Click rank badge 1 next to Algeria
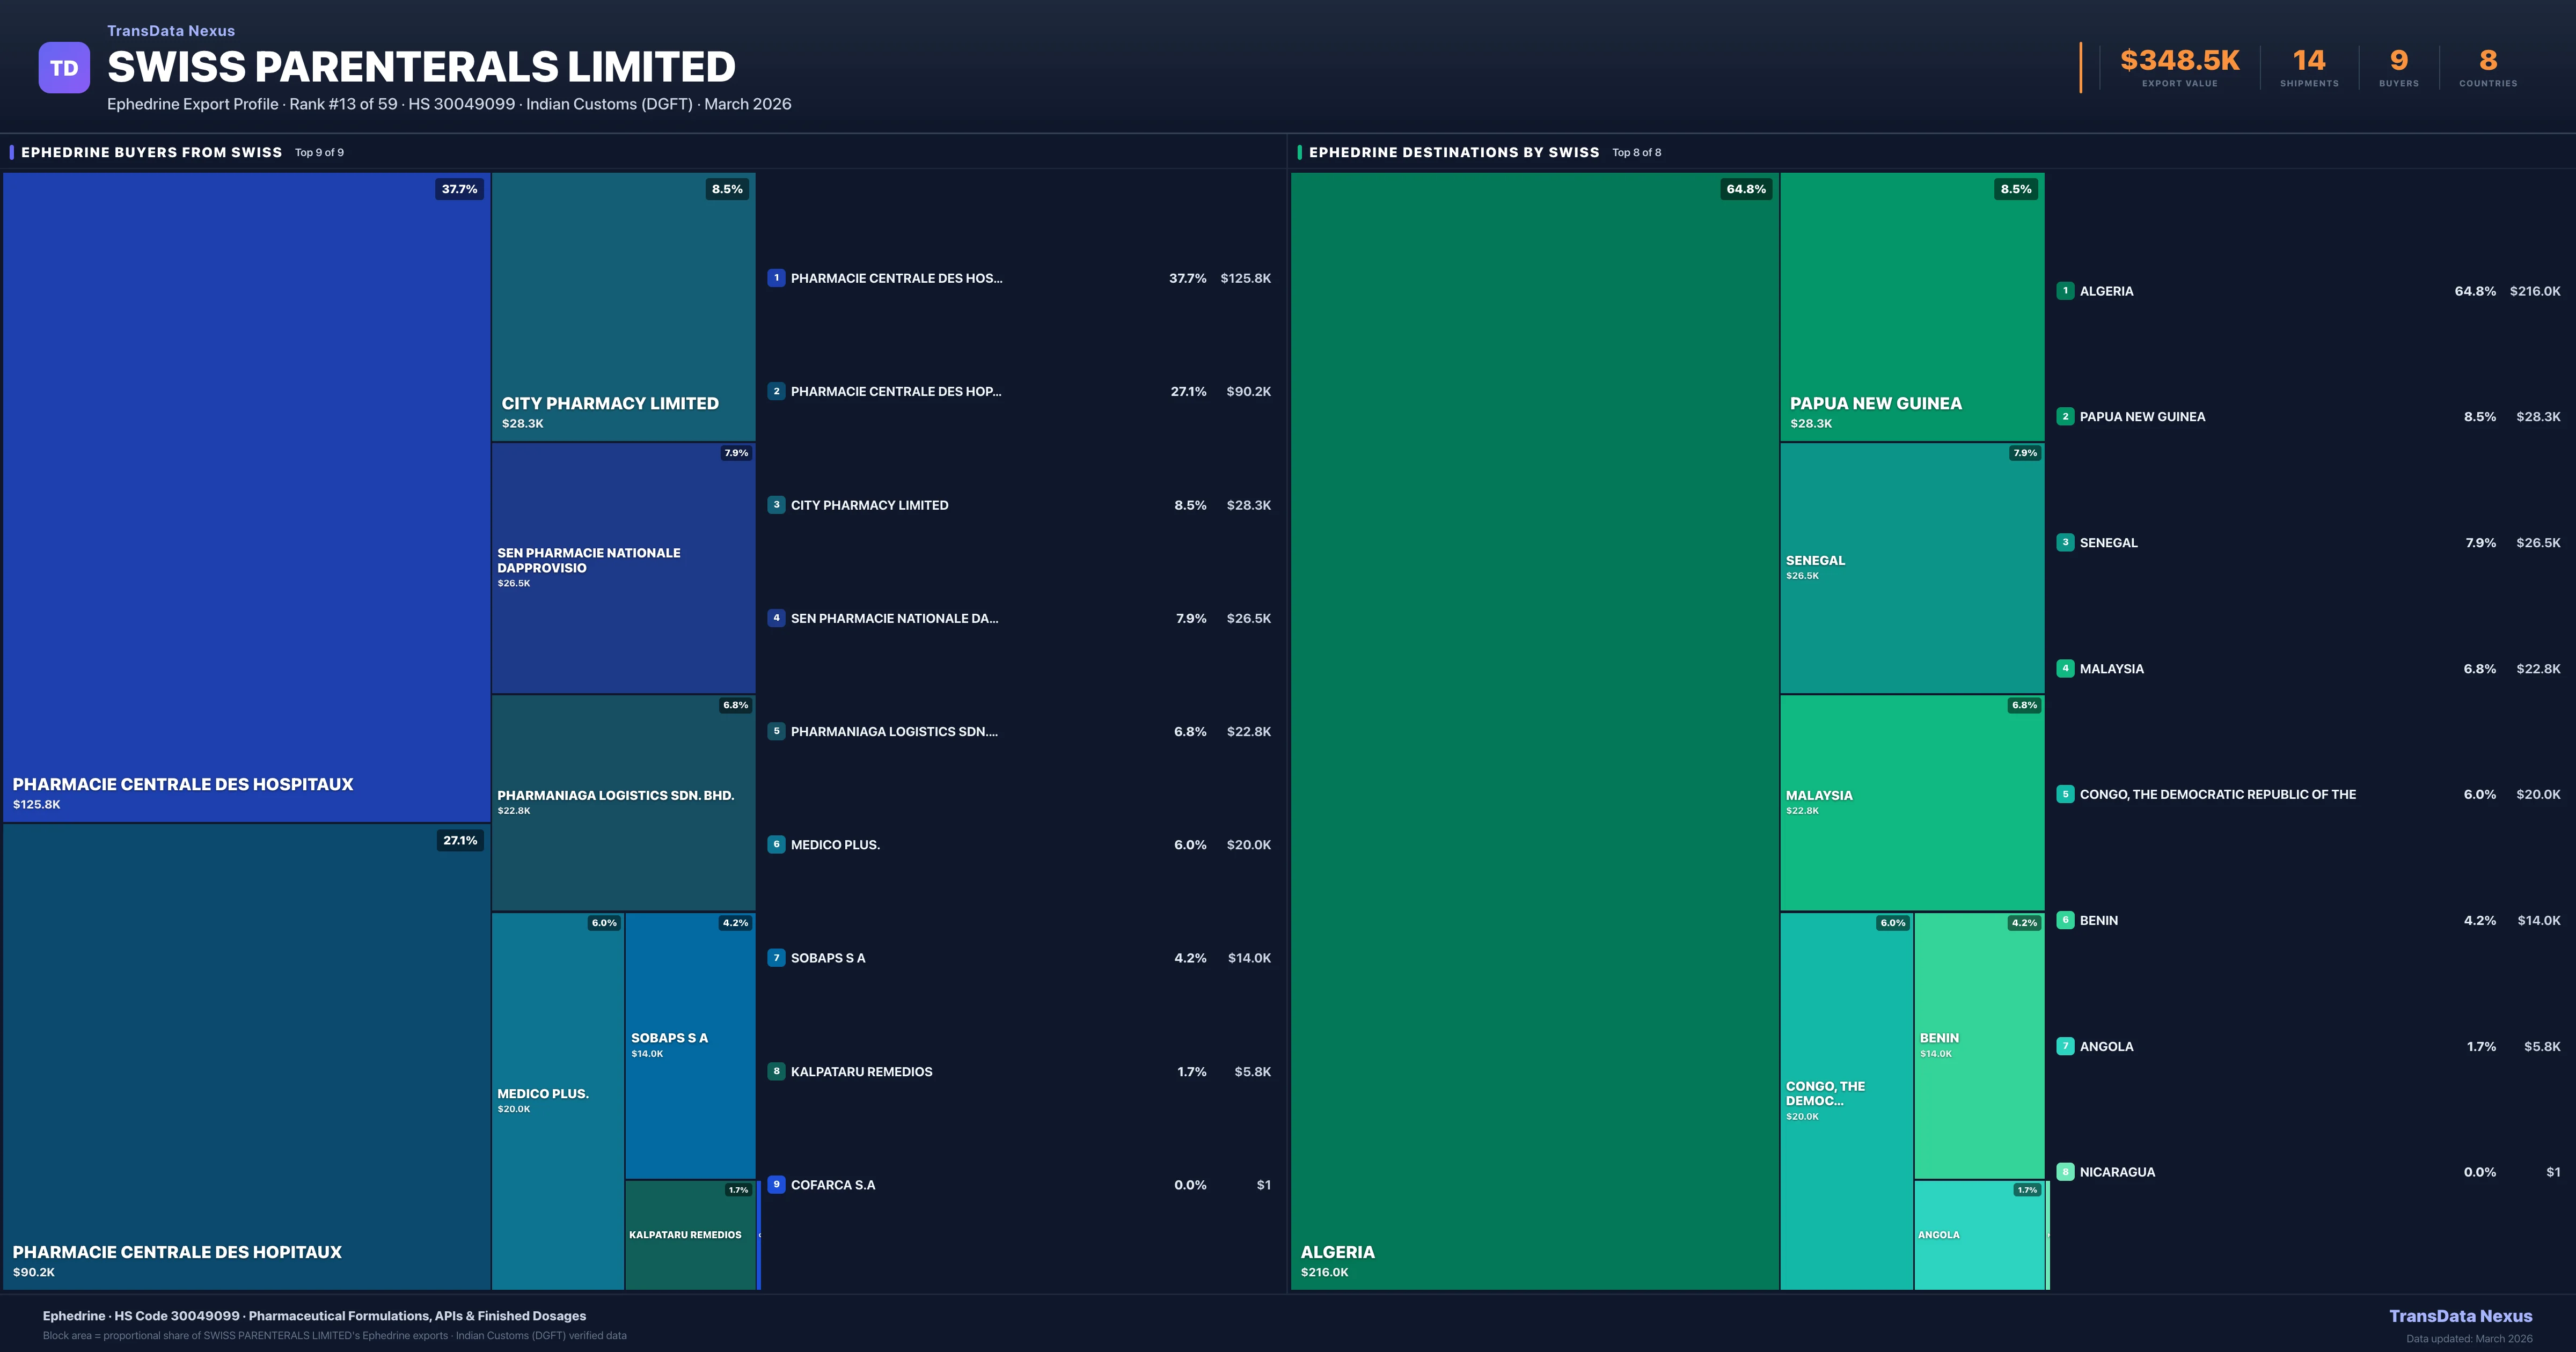2576x1352 pixels. coord(2065,291)
